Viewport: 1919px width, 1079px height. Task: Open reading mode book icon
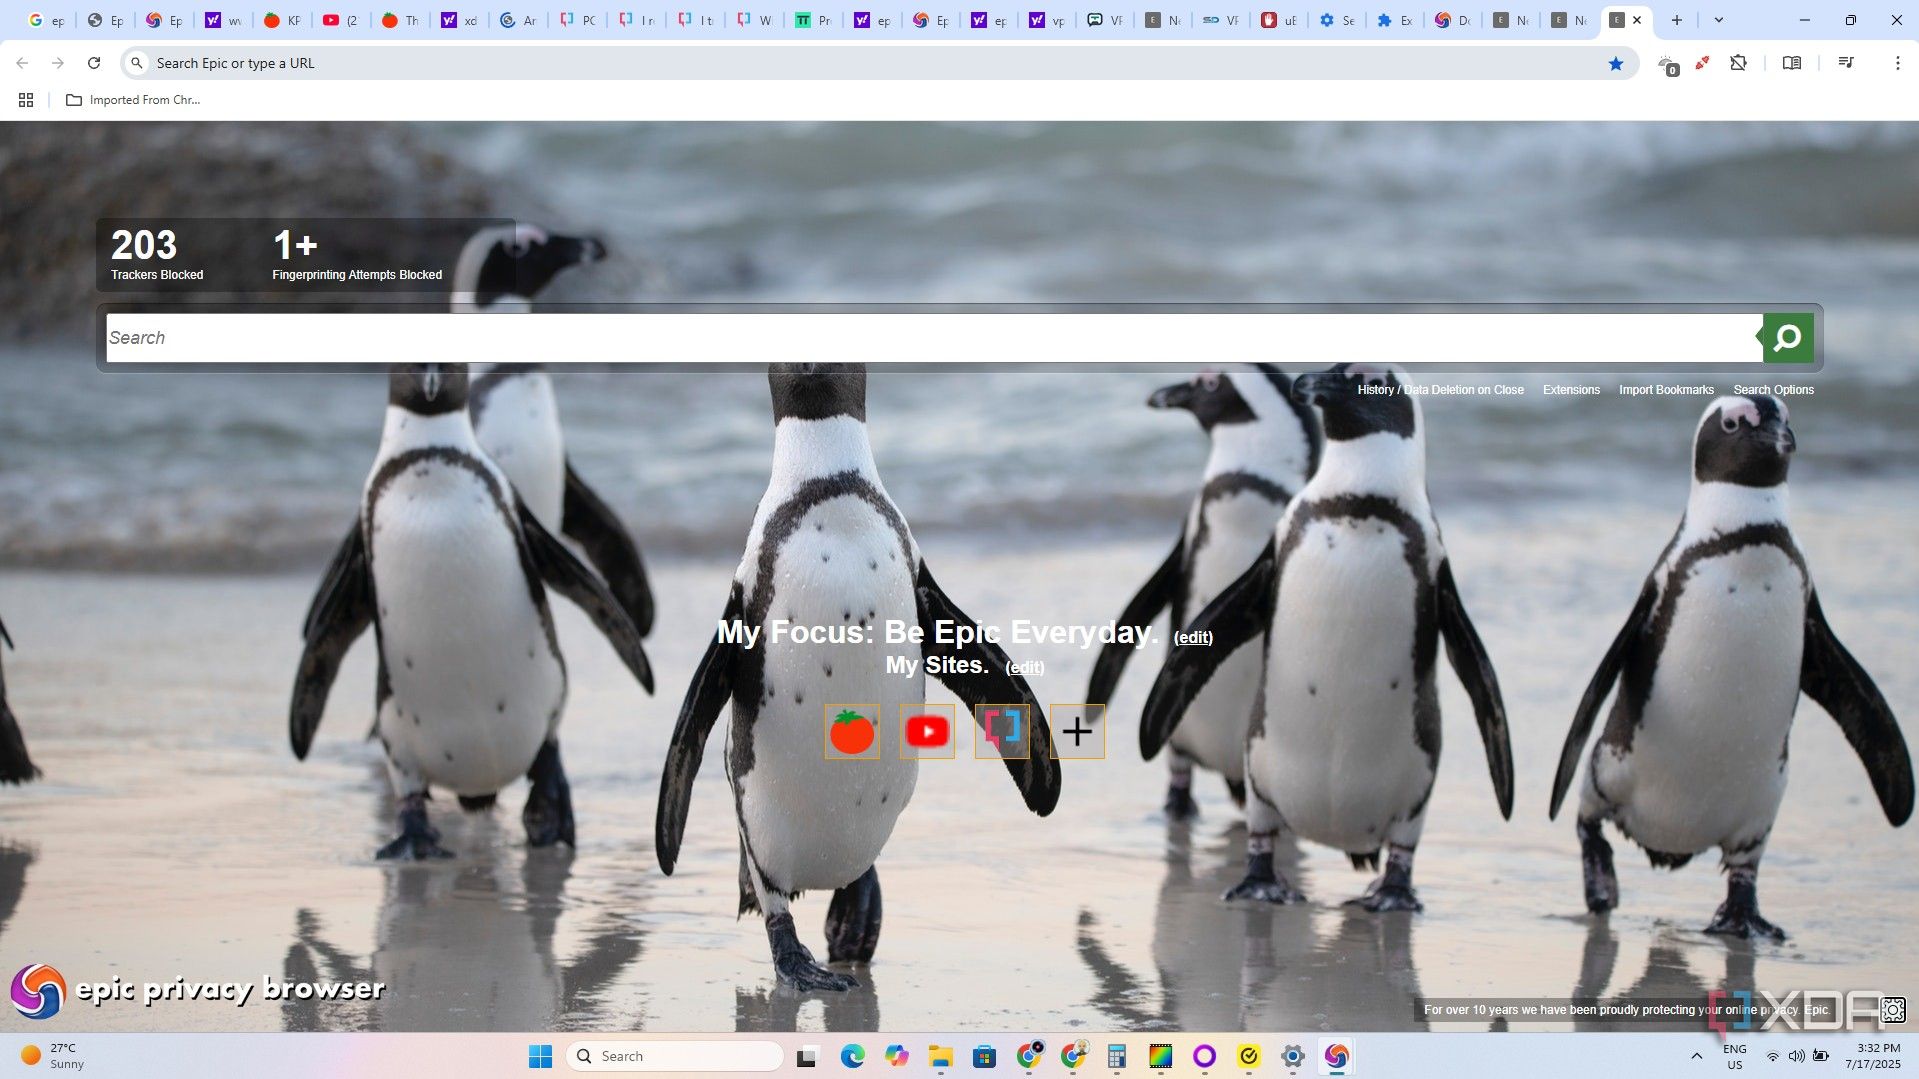pos(1792,63)
